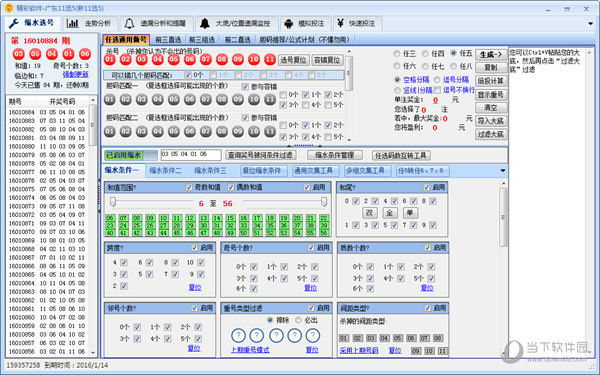Click scroll-down arrow of the 杀号 panel
The height and width of the screenshot is (375, 600).
click(349, 140)
